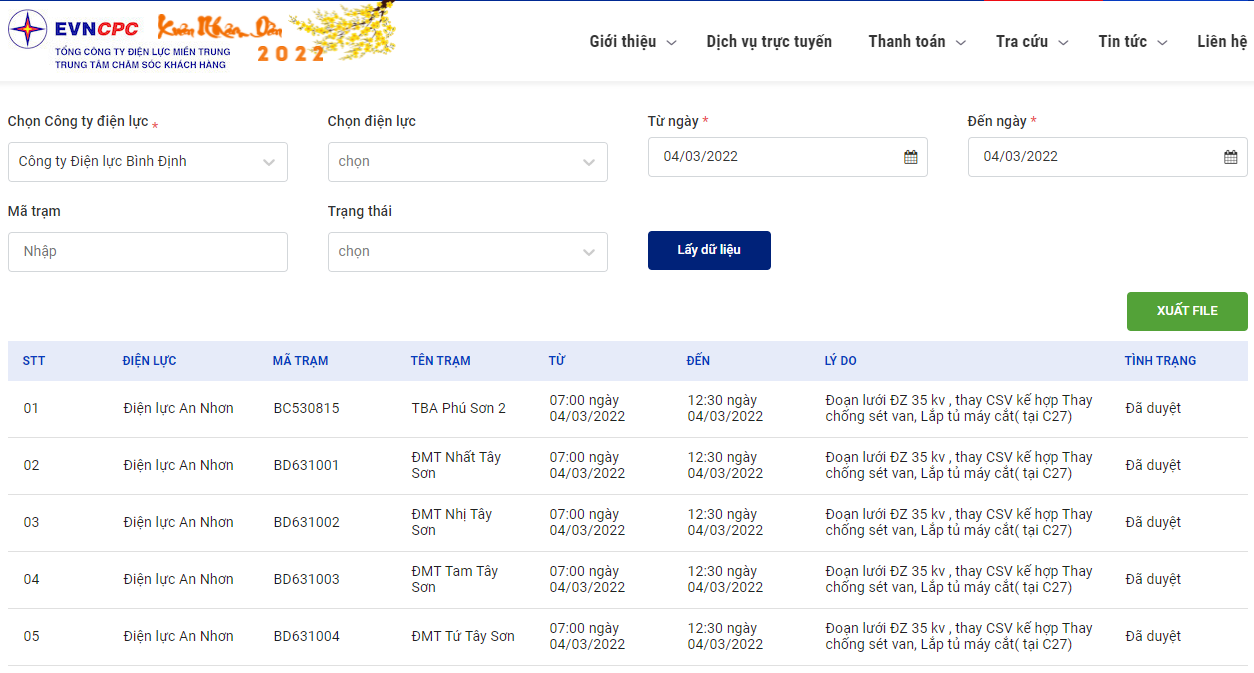The width and height of the screenshot is (1254, 673).
Task: Expand the Thanh toán menu
Action: click(x=917, y=42)
